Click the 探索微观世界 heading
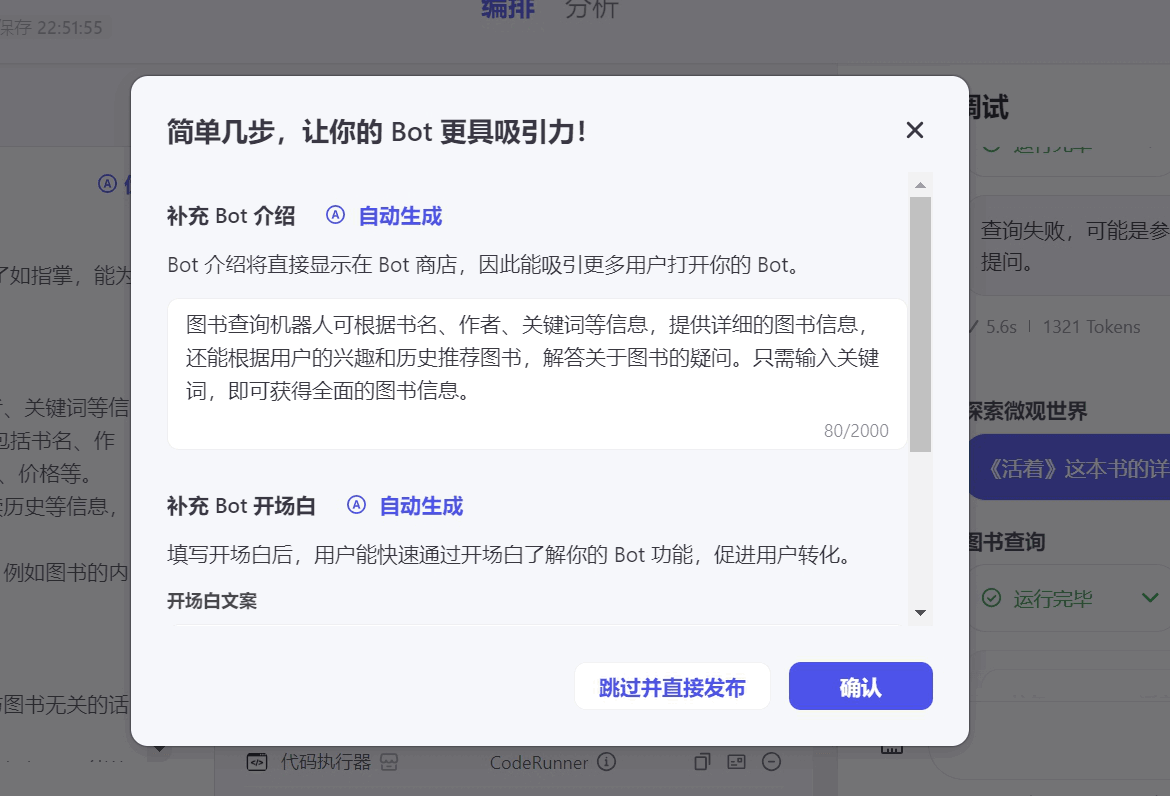Viewport: 1170px width, 796px height. (x=1027, y=410)
